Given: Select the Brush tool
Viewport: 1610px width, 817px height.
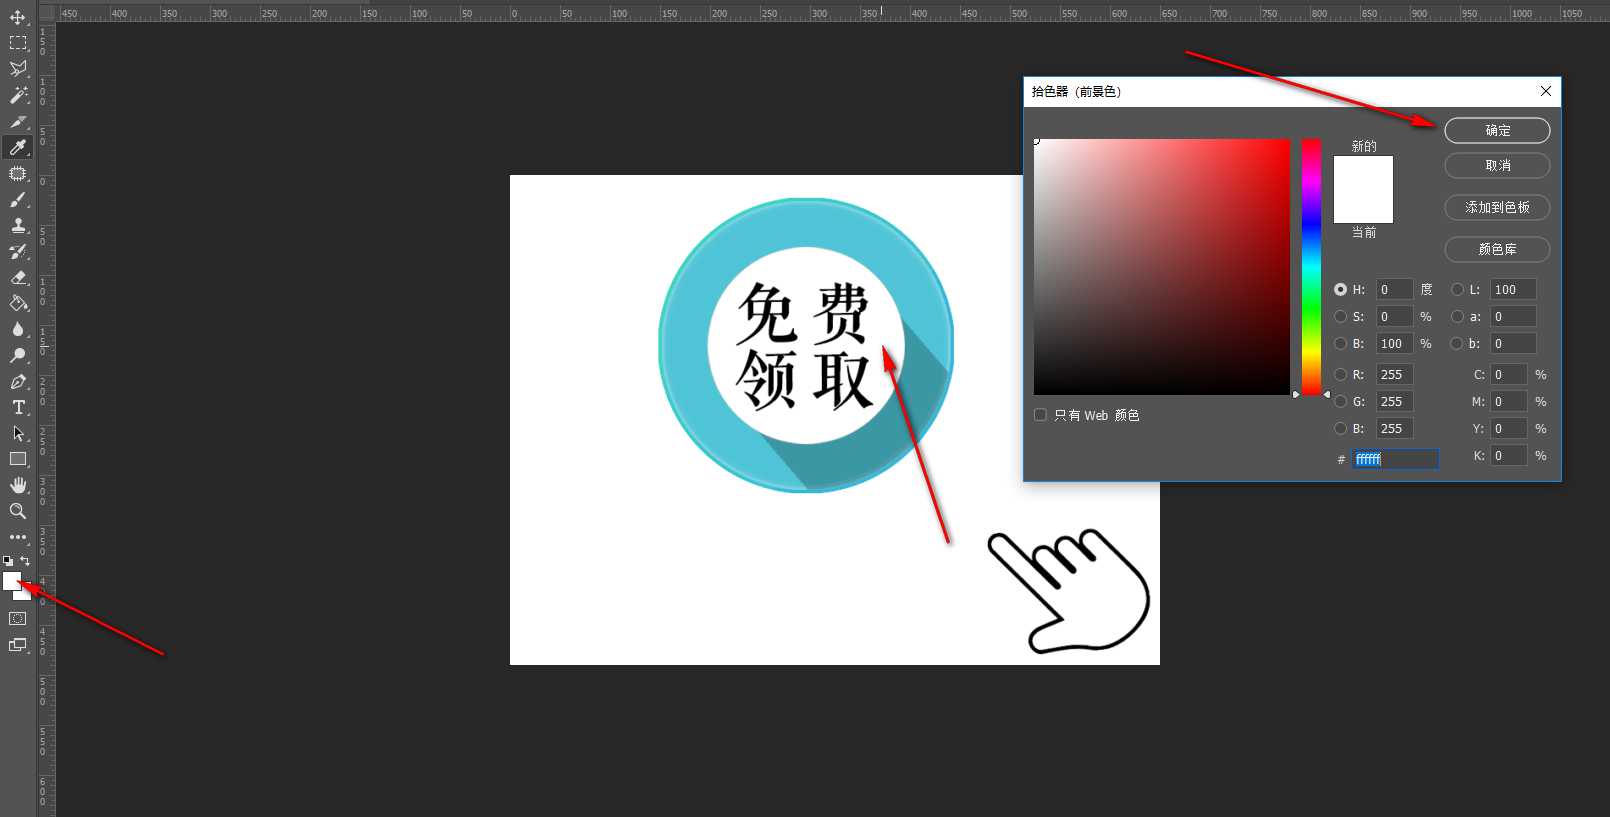Looking at the screenshot, I should click(x=18, y=199).
